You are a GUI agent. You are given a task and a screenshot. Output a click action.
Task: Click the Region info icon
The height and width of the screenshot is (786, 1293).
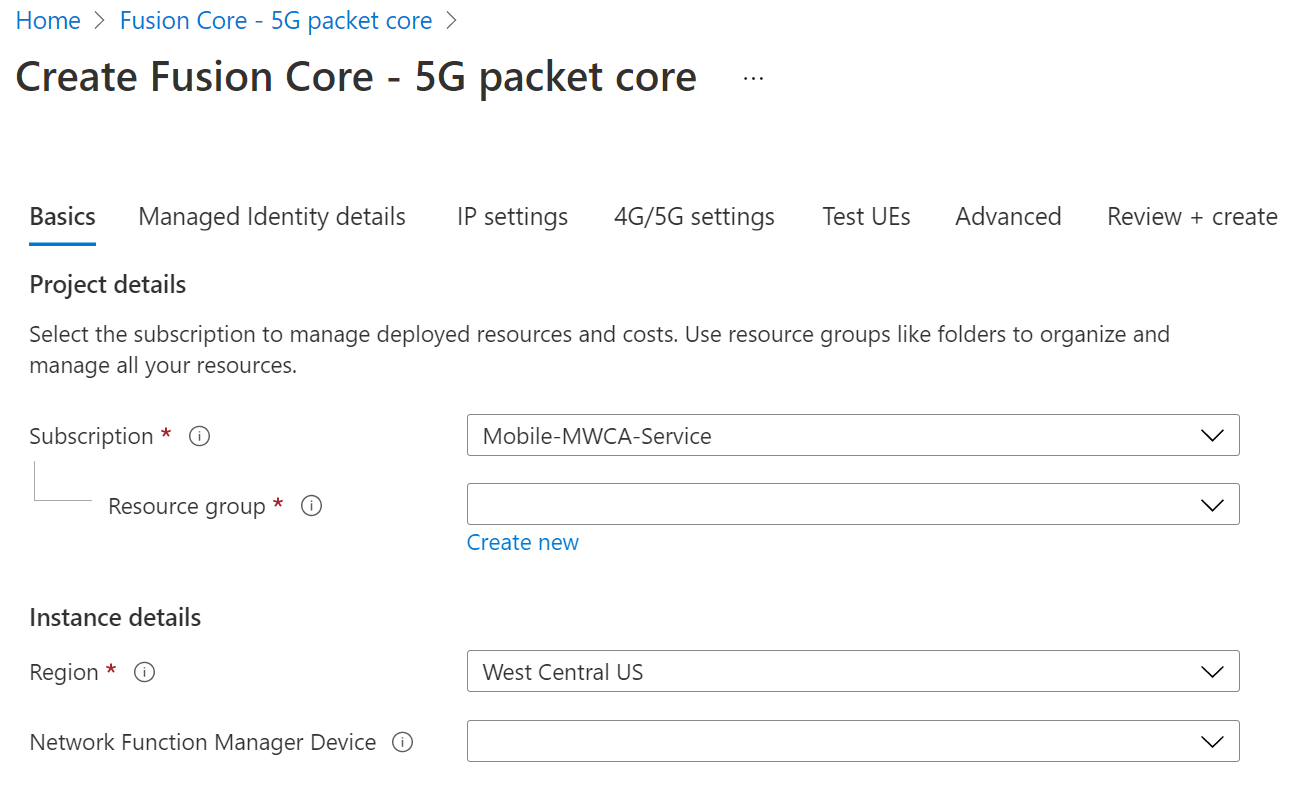tap(144, 672)
